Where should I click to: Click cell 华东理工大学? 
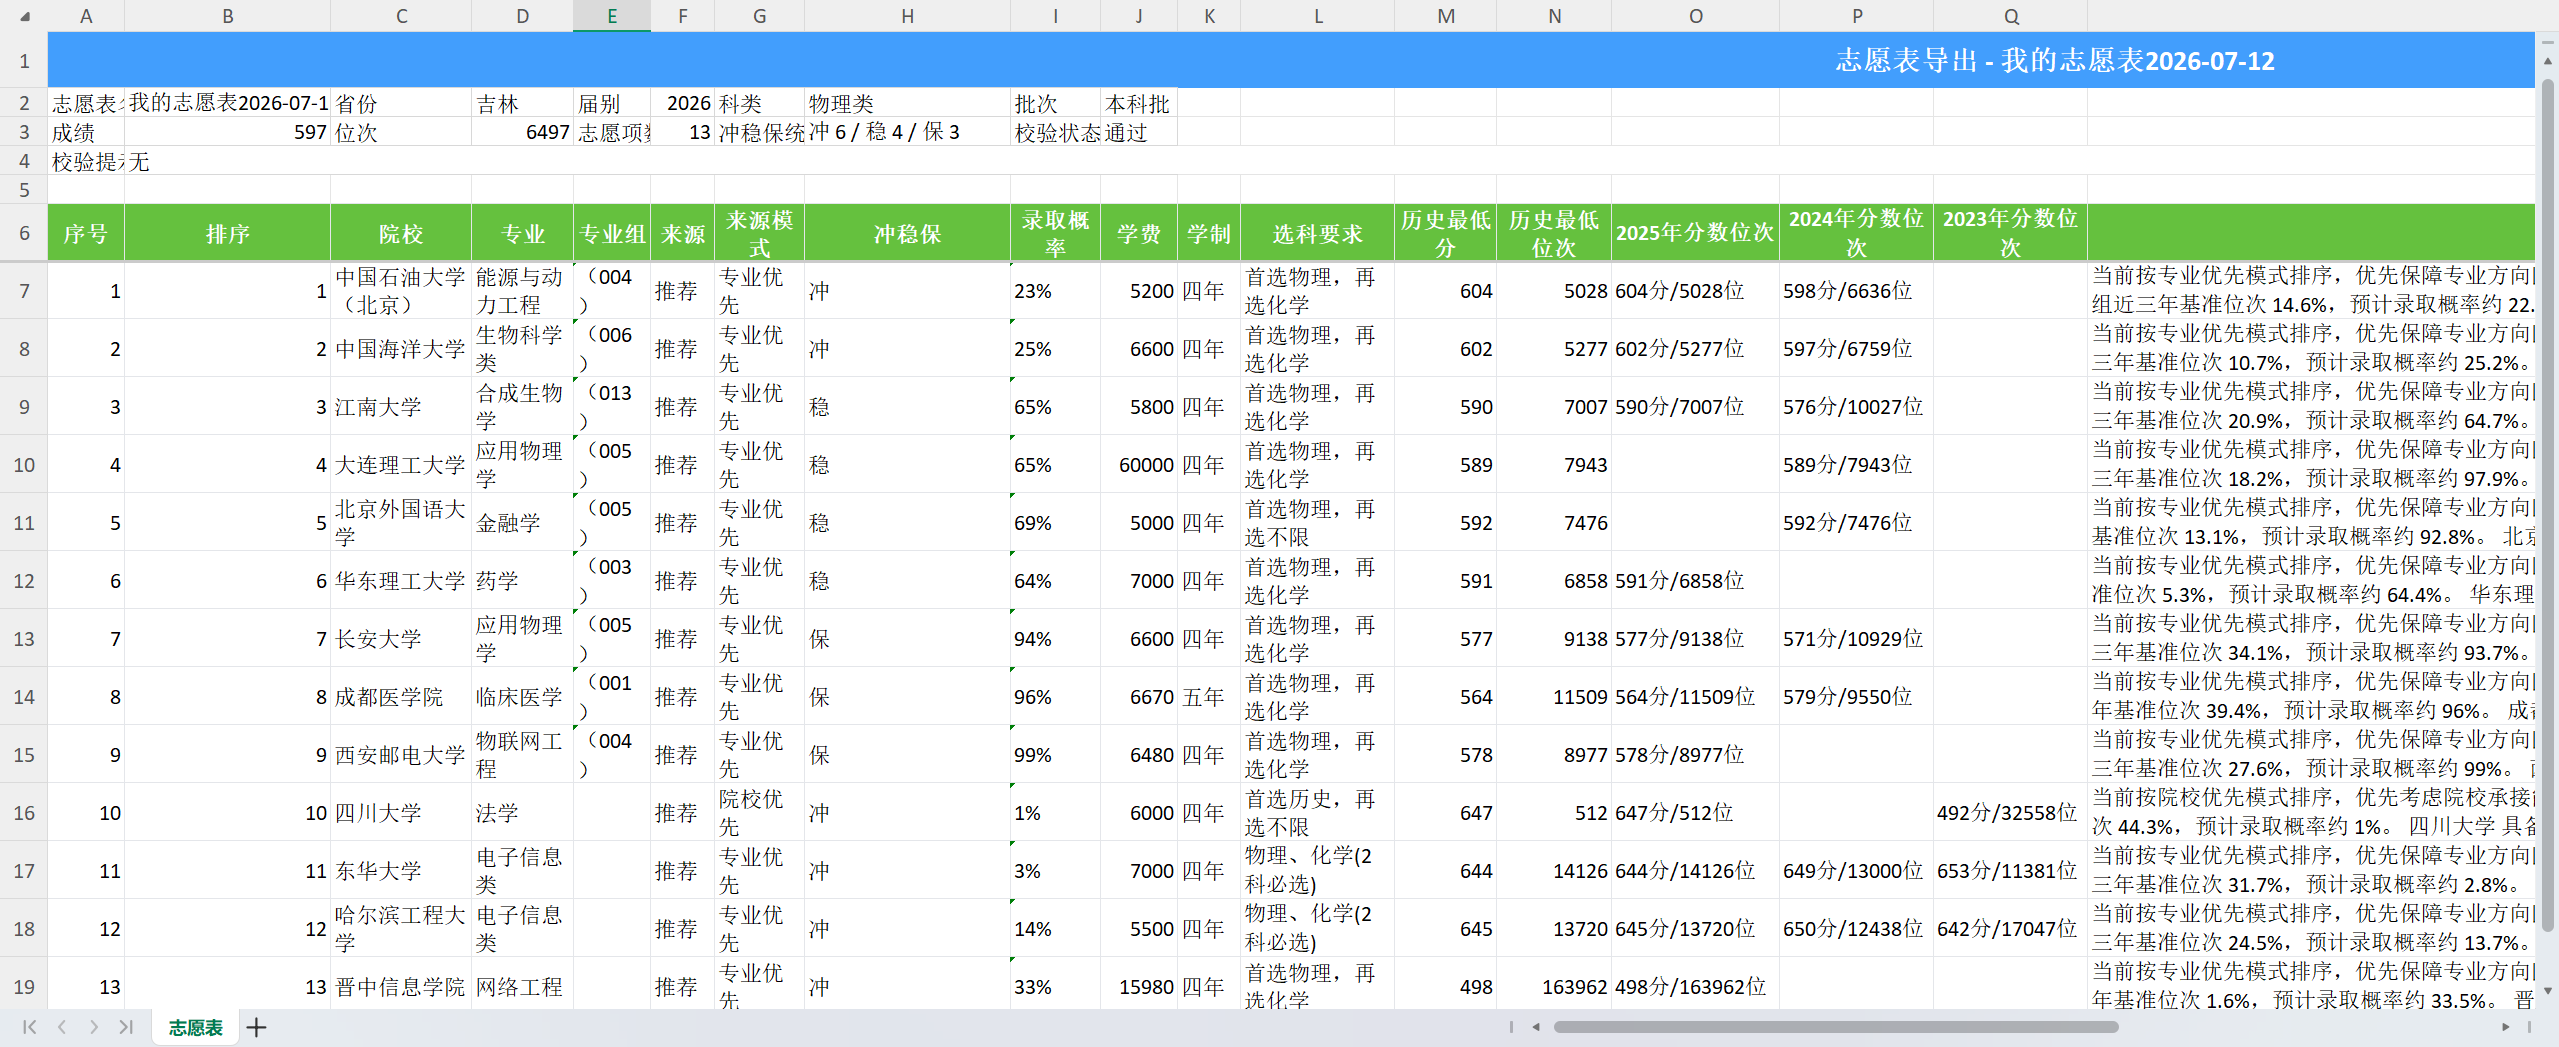coord(401,581)
